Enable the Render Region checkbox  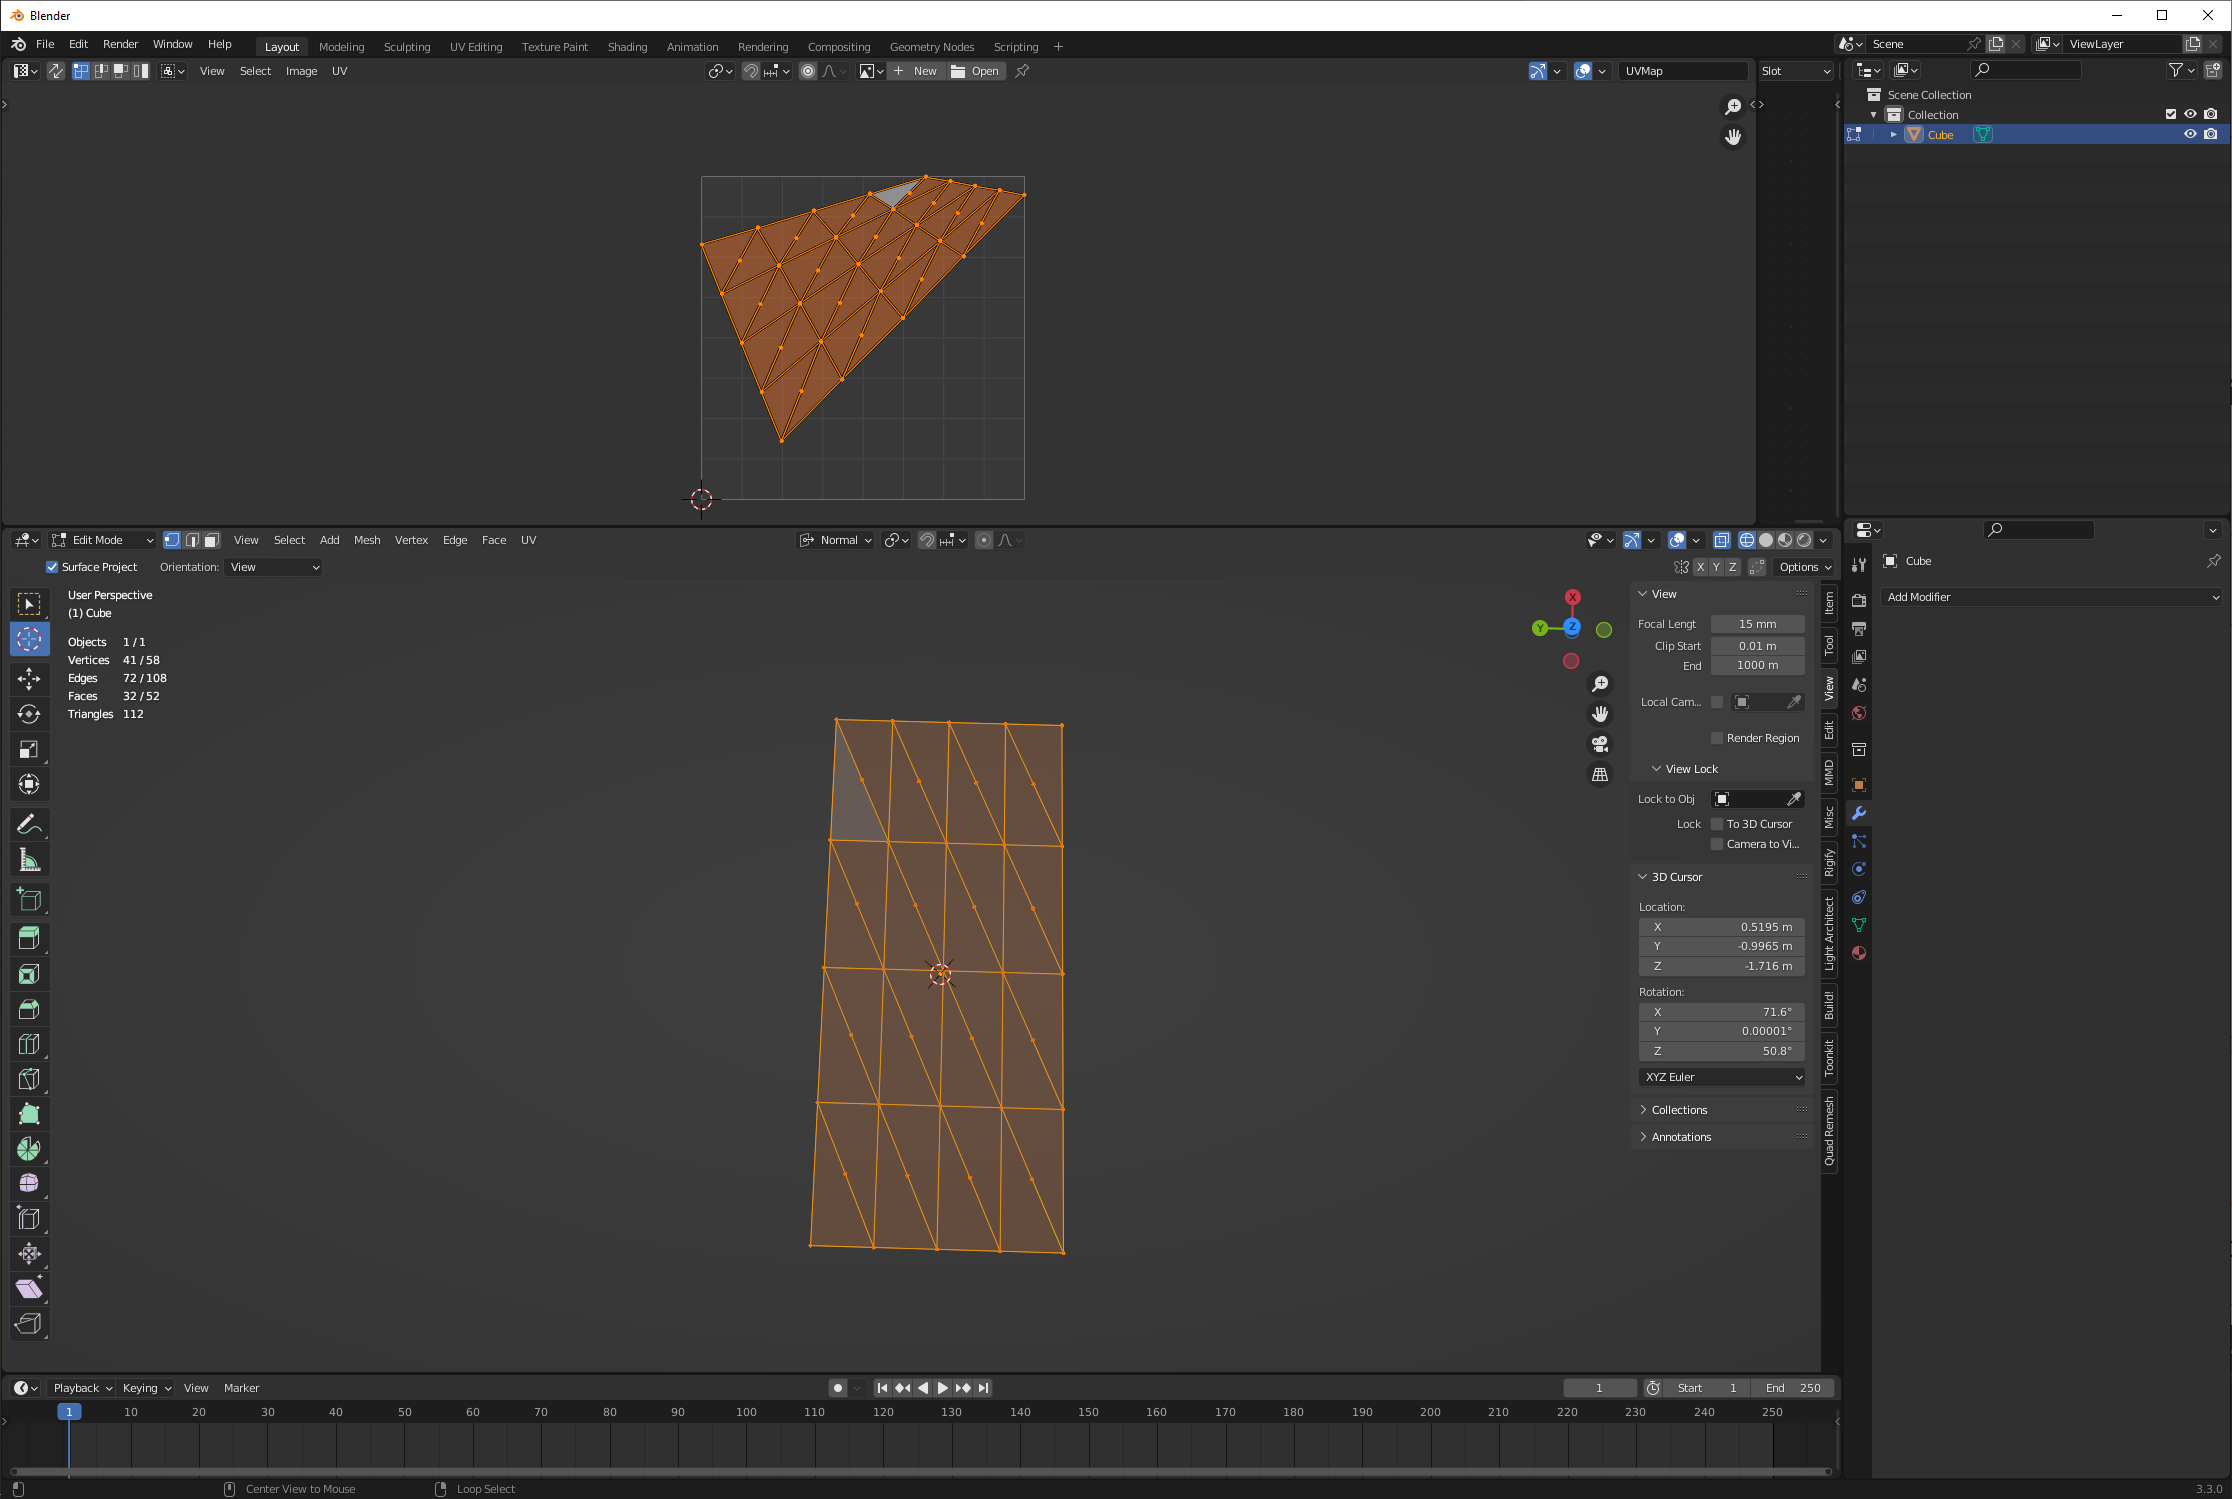point(1717,738)
